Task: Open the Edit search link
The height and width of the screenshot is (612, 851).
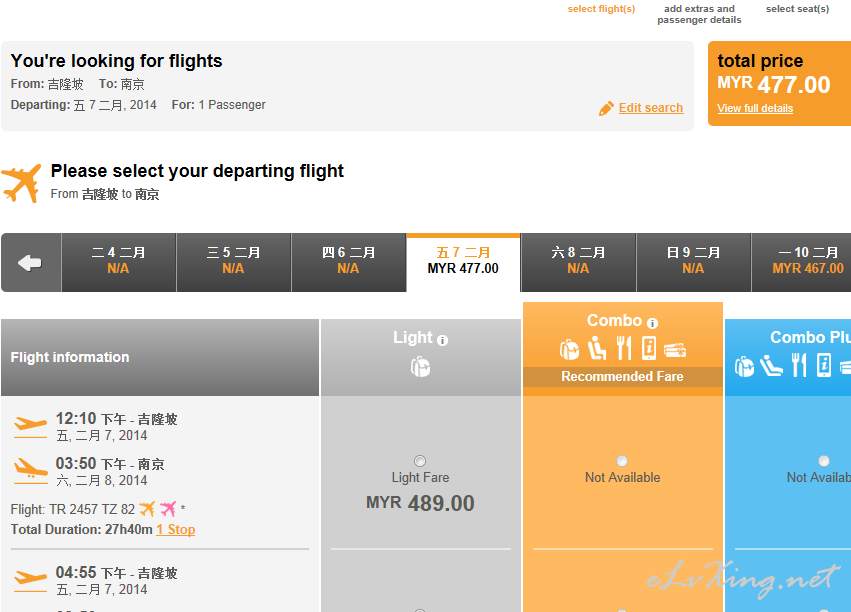Action: [x=651, y=108]
